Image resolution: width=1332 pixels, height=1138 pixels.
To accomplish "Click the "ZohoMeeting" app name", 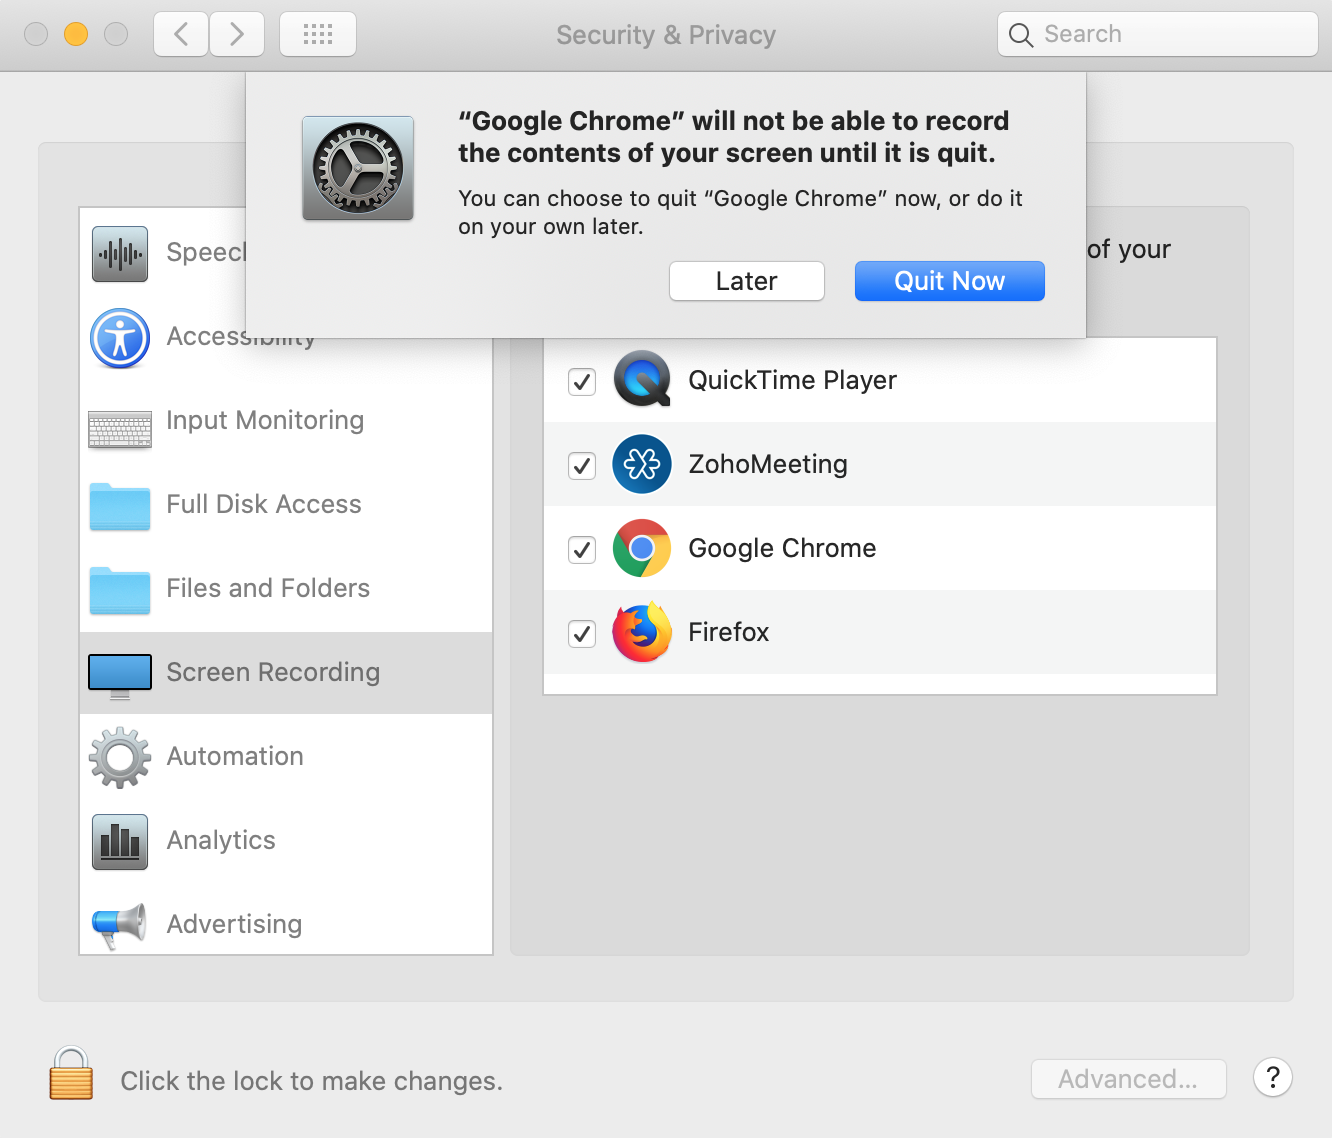I will [x=768, y=464].
